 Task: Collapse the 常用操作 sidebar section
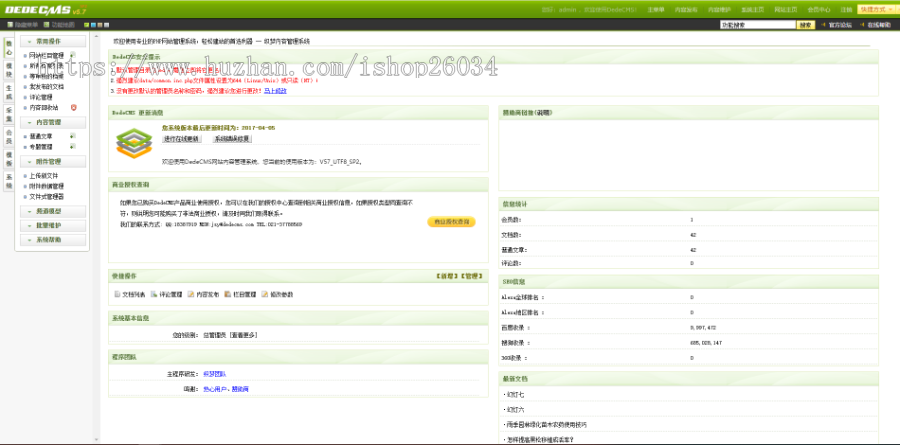click(x=54, y=42)
